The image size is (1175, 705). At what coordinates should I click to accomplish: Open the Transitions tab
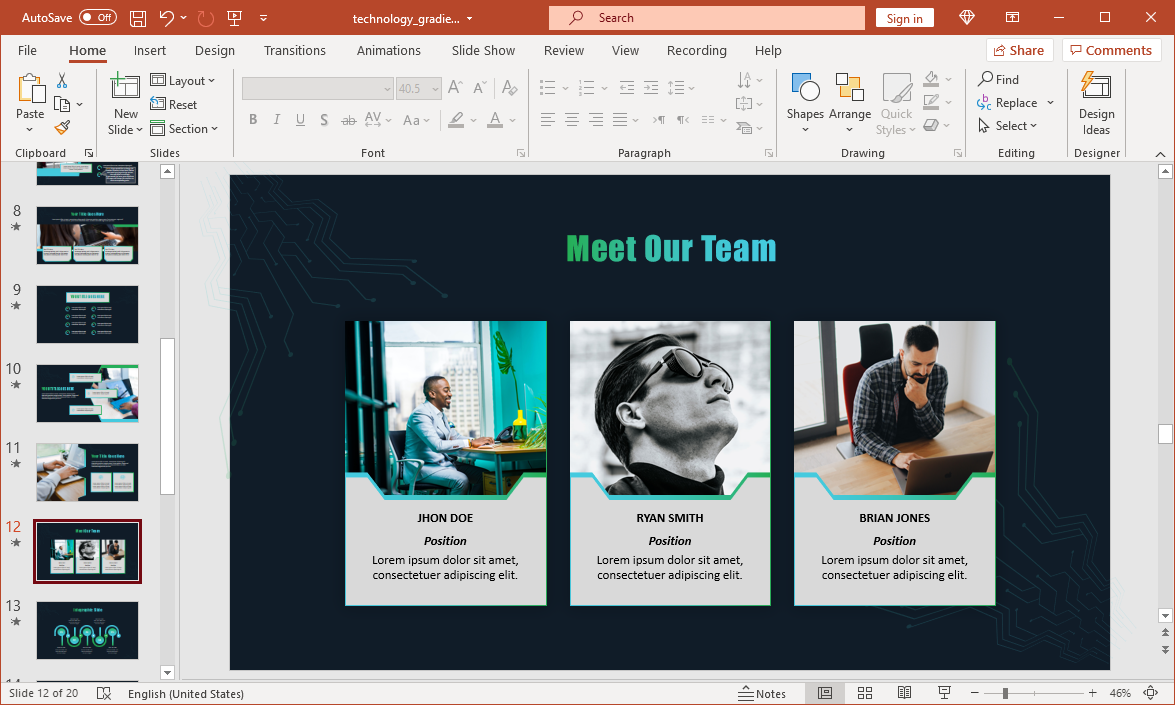tap(294, 50)
